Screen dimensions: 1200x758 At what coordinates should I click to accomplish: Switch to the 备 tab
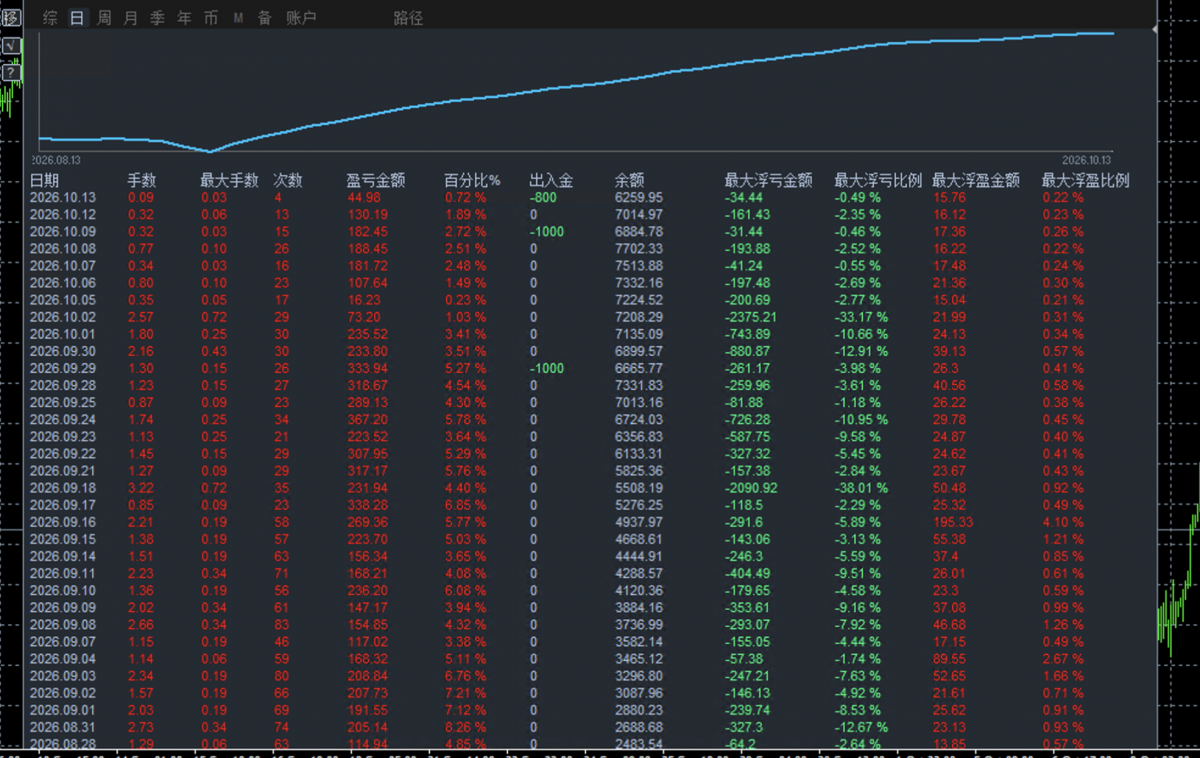264,18
